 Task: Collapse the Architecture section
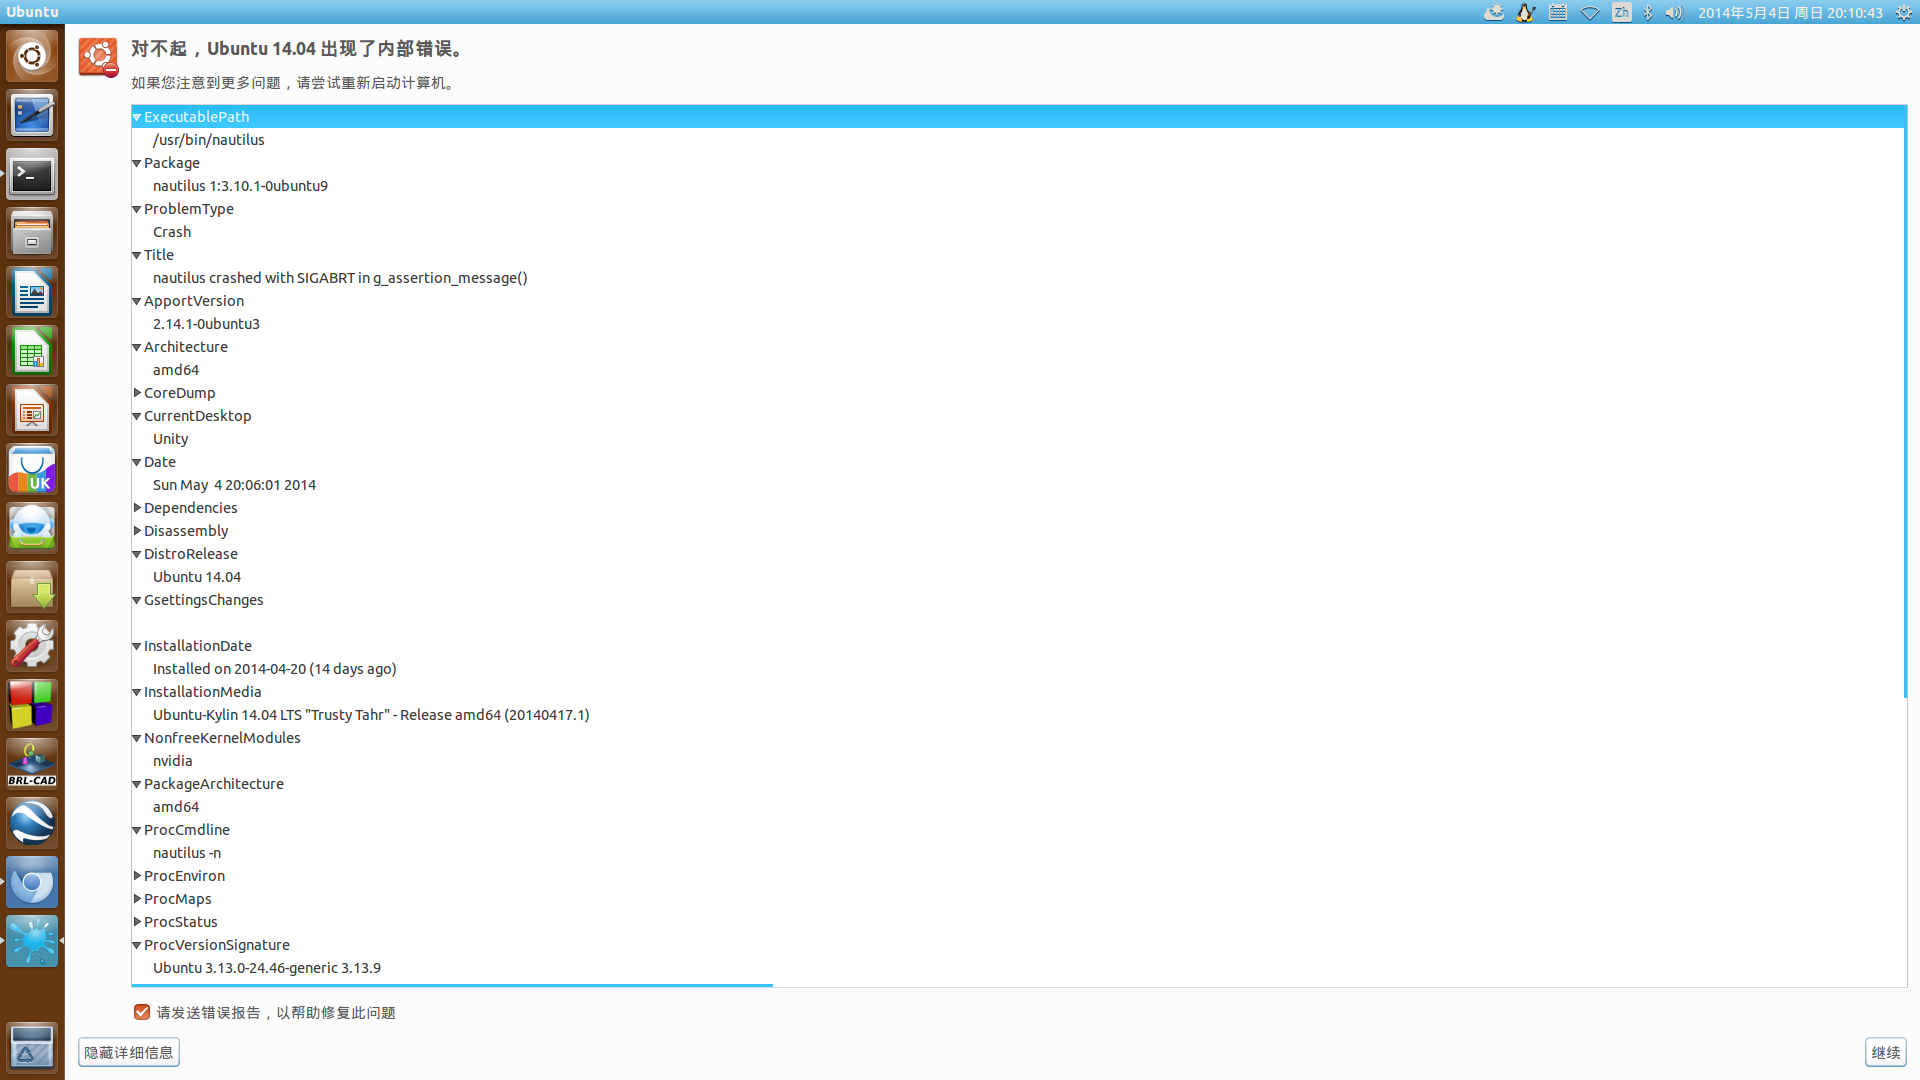137,347
